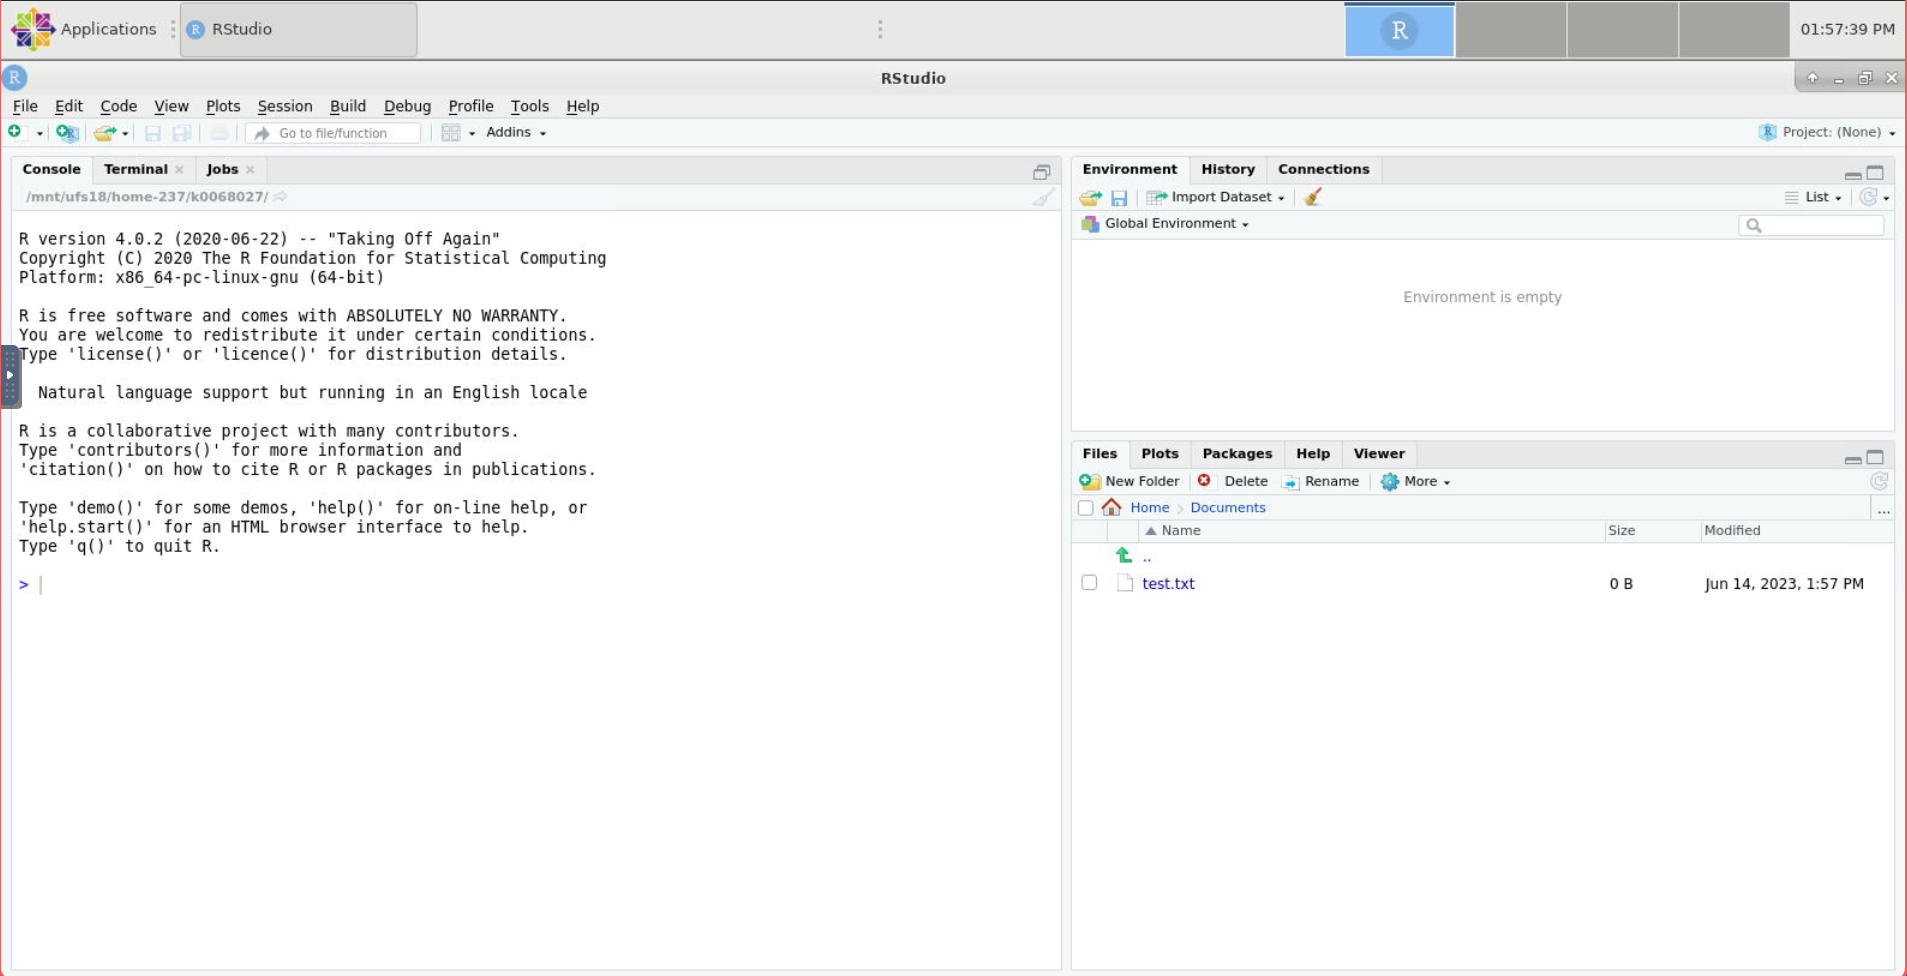This screenshot has width=1907, height=976.
Task: Switch to the Terminal tab
Action: click(x=136, y=169)
